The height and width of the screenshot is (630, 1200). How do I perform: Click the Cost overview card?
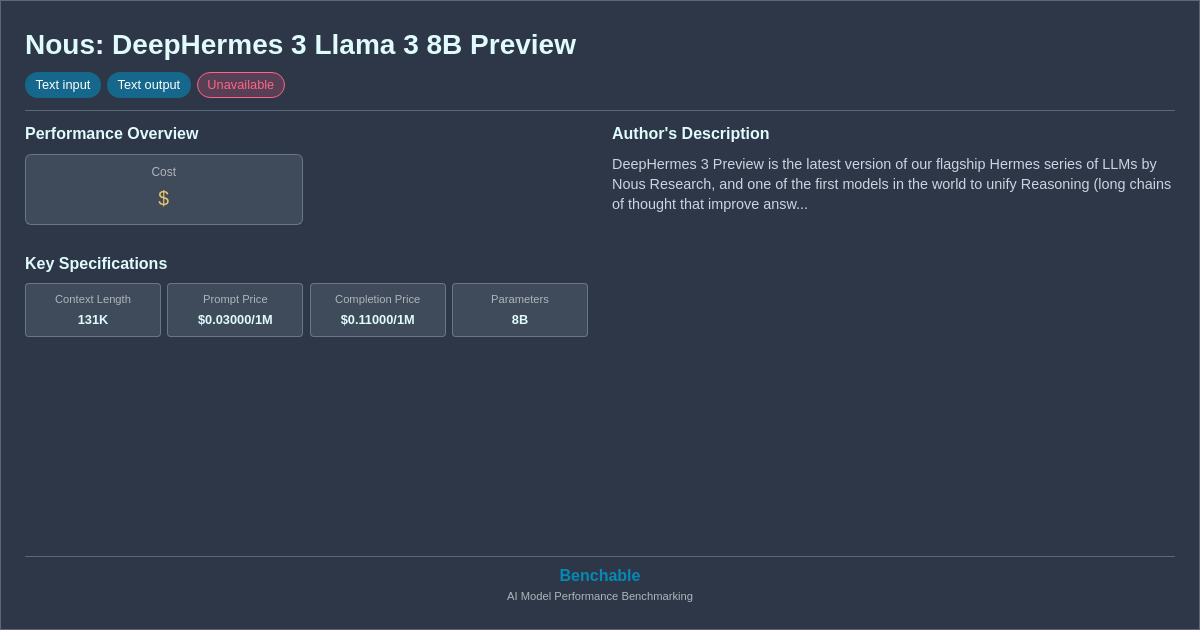pos(163,189)
